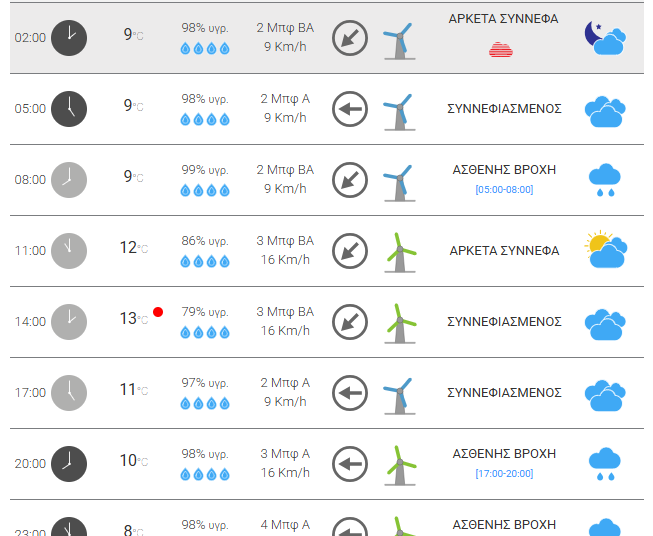
Task: Click the ΑΡΚΕΤΑ ΣΥΝΝΕΦΑ label at 11:00
Action: click(504, 251)
